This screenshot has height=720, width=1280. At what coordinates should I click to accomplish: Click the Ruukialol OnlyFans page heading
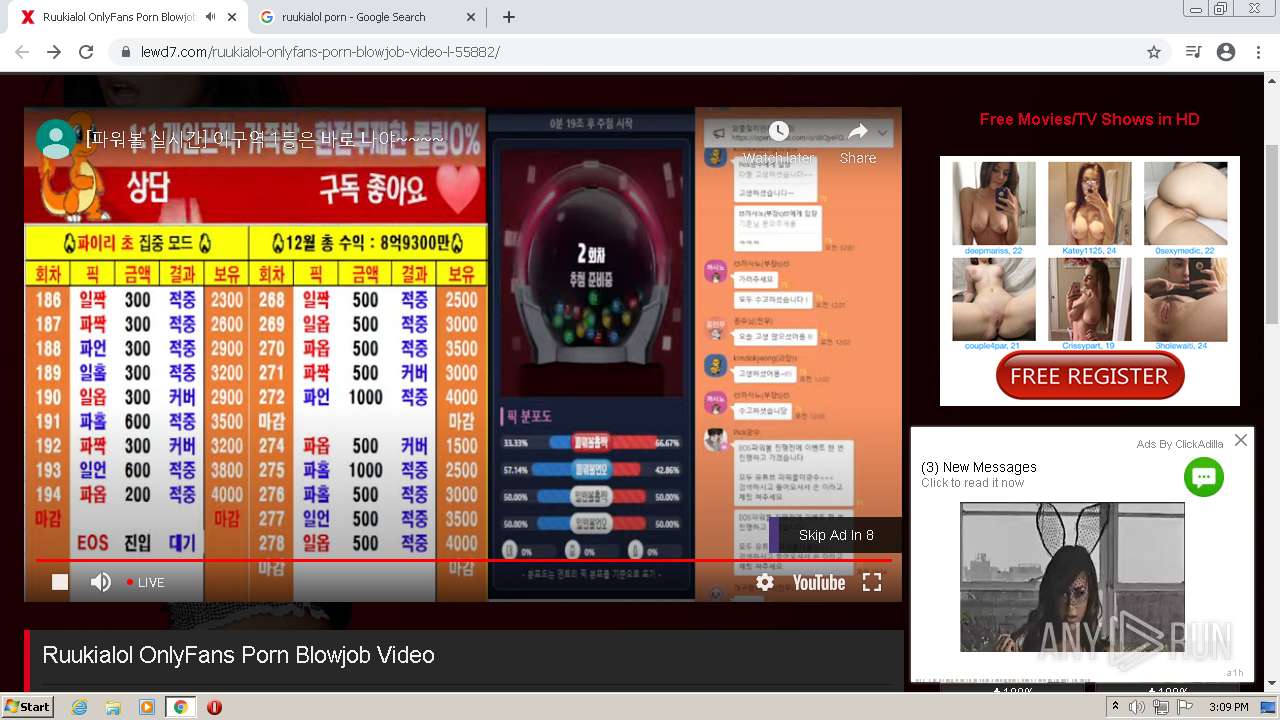point(238,655)
